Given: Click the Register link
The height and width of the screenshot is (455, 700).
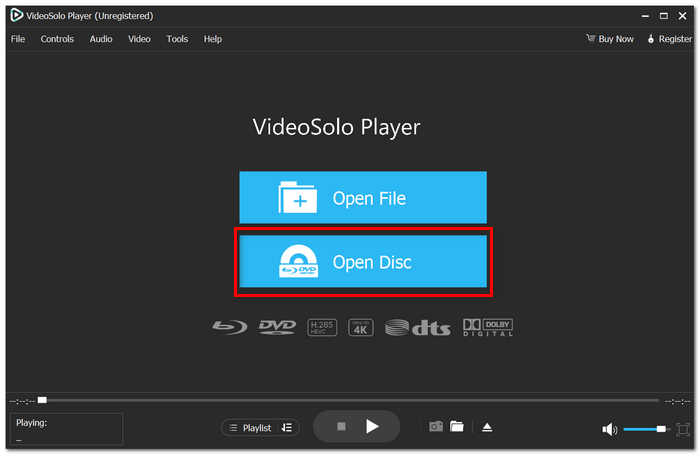Looking at the screenshot, I should [x=669, y=39].
